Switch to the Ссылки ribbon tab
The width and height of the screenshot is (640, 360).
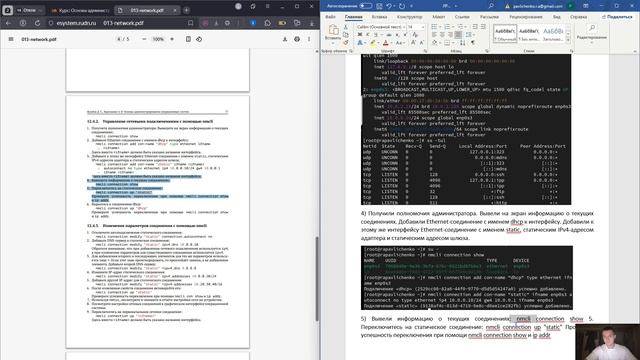[462, 17]
